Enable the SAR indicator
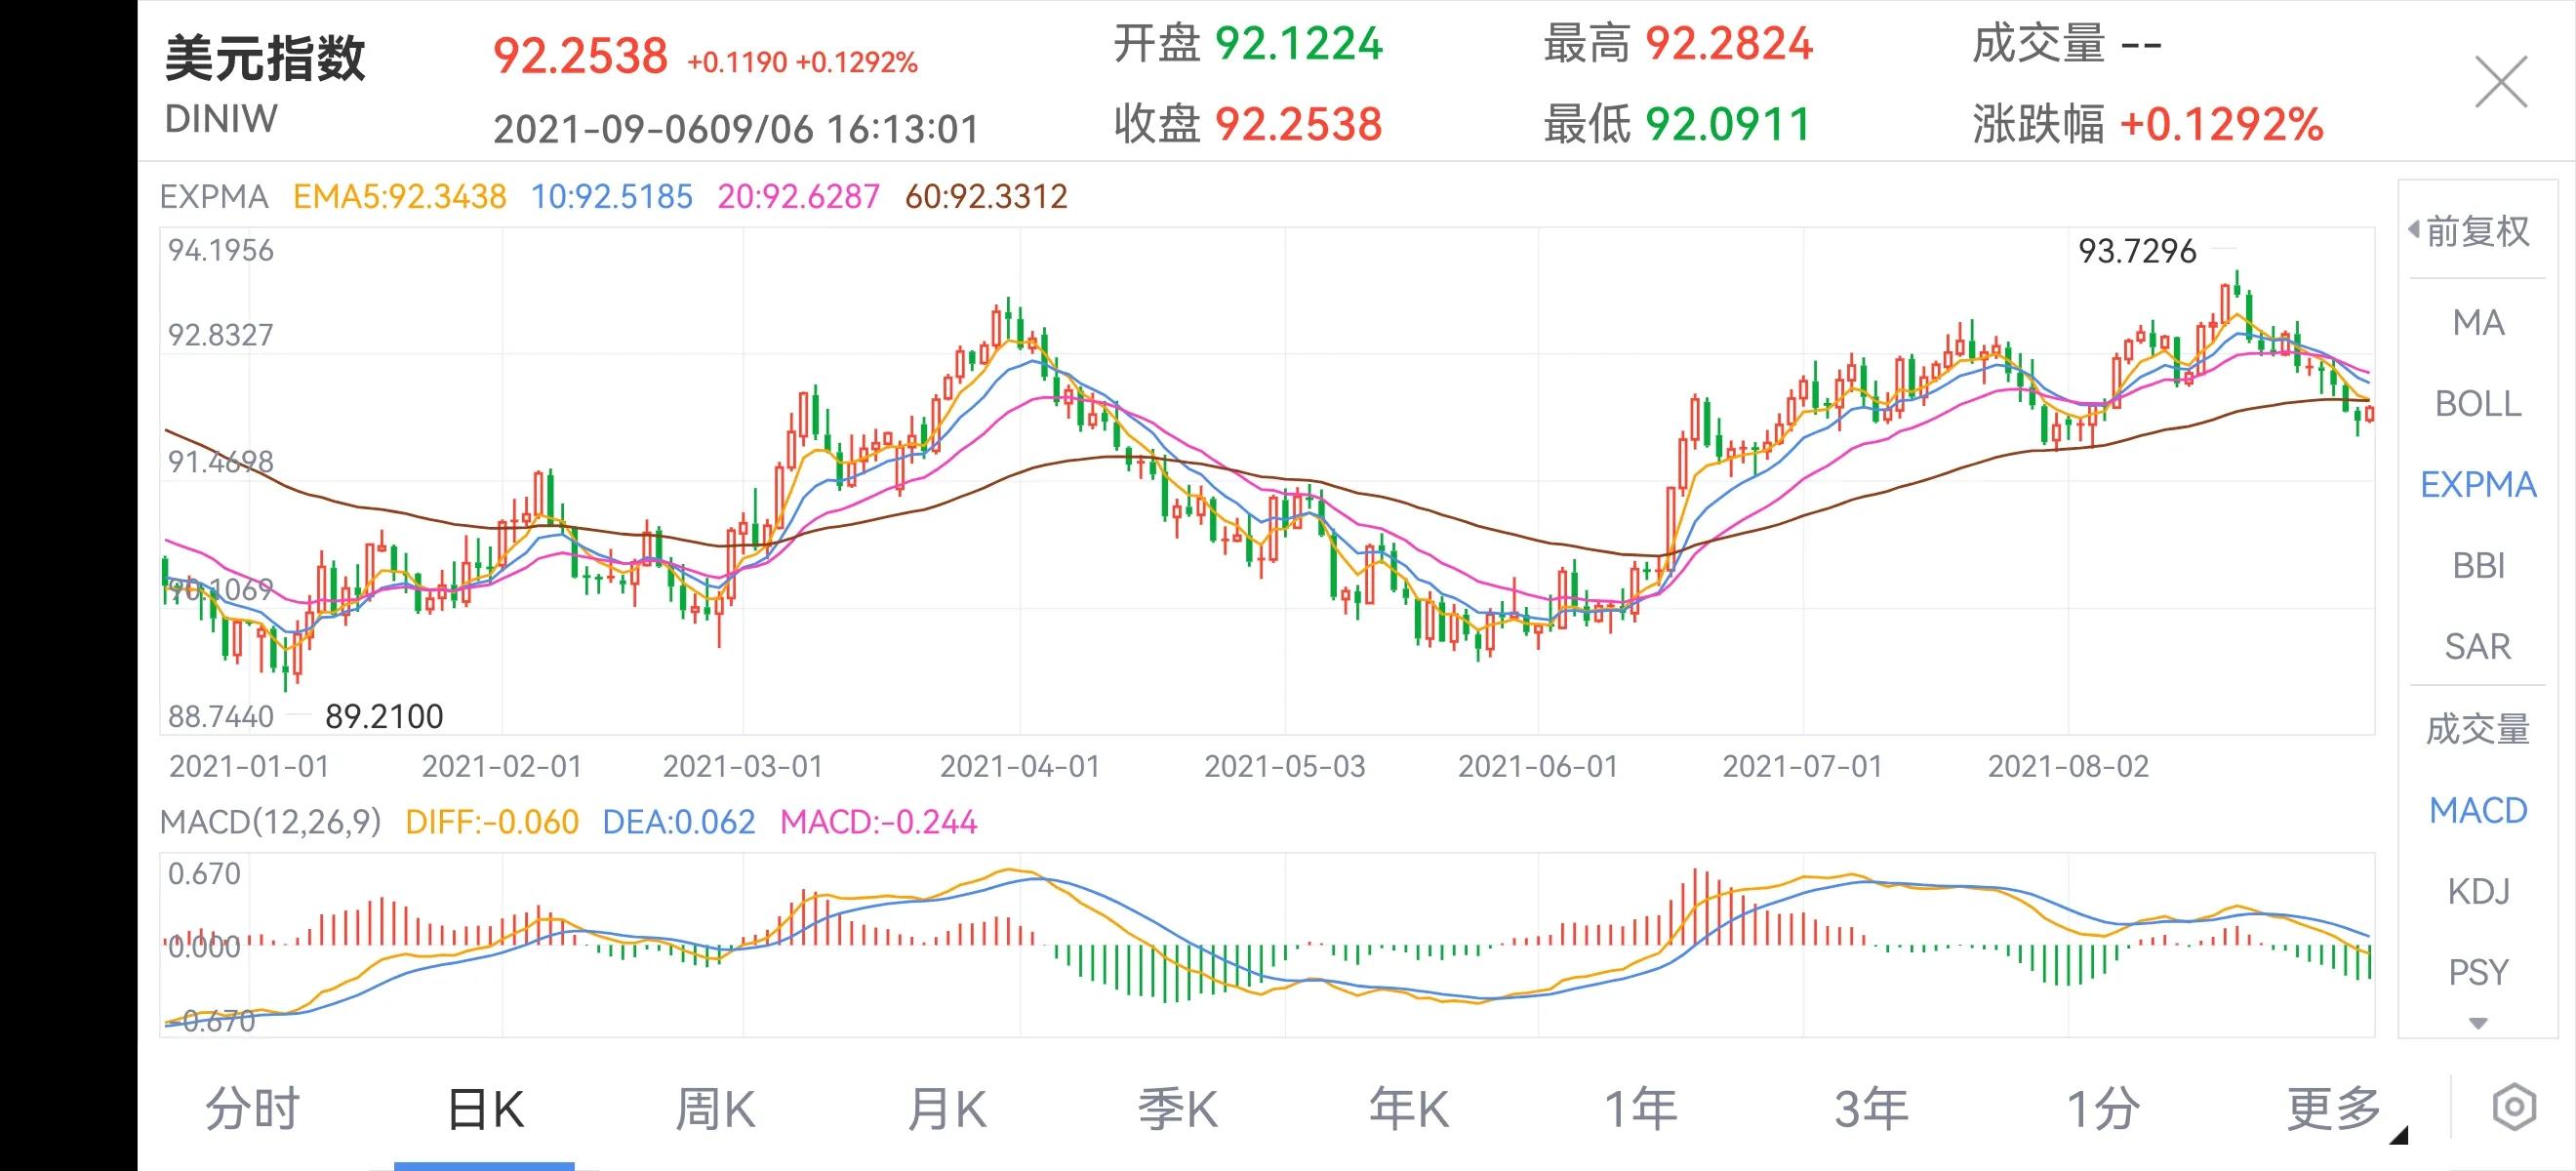 (x=2478, y=647)
